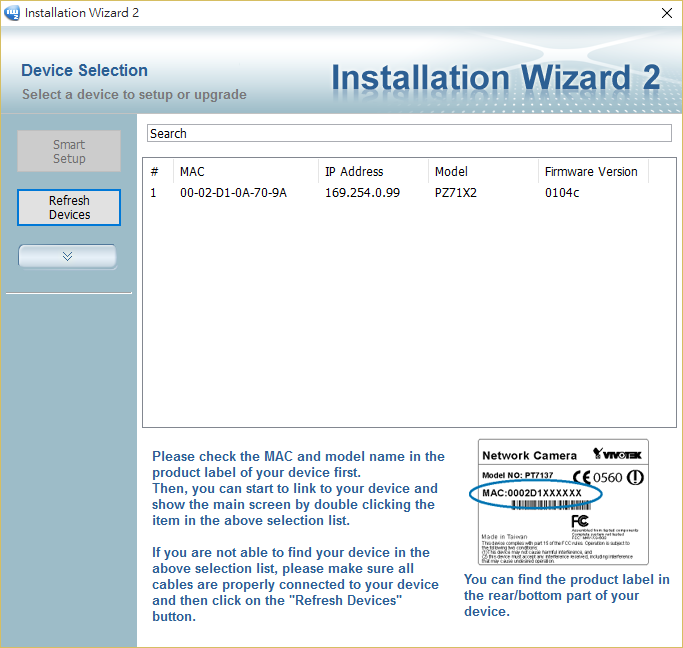The image size is (683, 648).
Task: Click the Refresh Devices button
Action: click(69, 207)
